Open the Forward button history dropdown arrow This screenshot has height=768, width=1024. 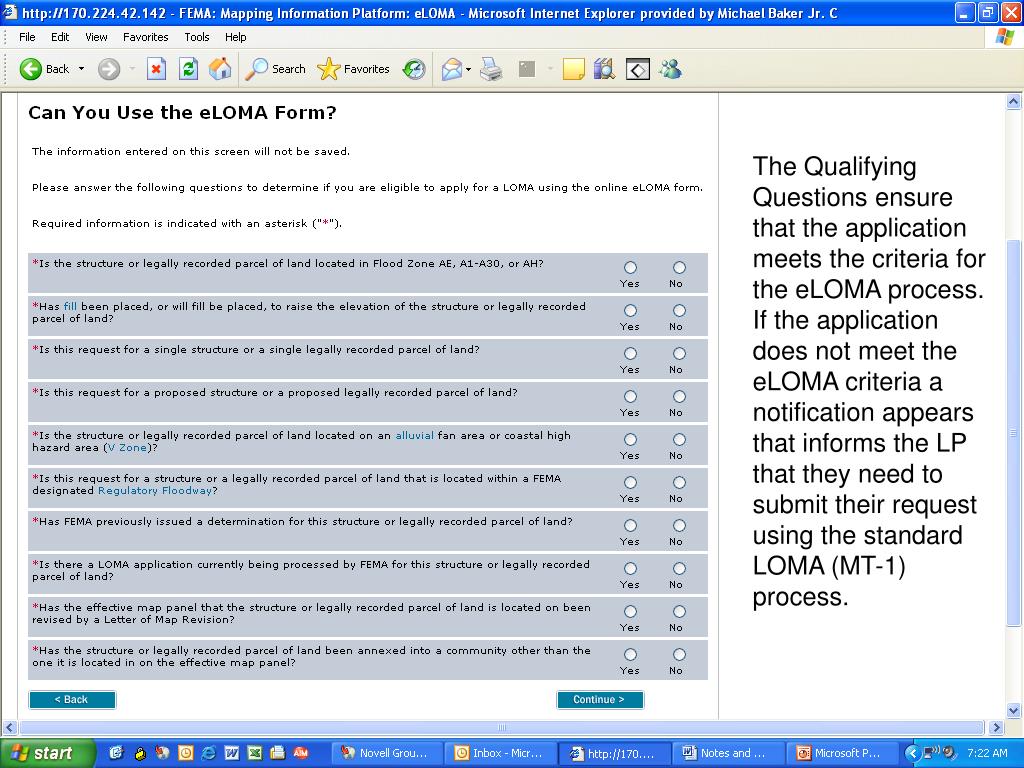pos(131,69)
